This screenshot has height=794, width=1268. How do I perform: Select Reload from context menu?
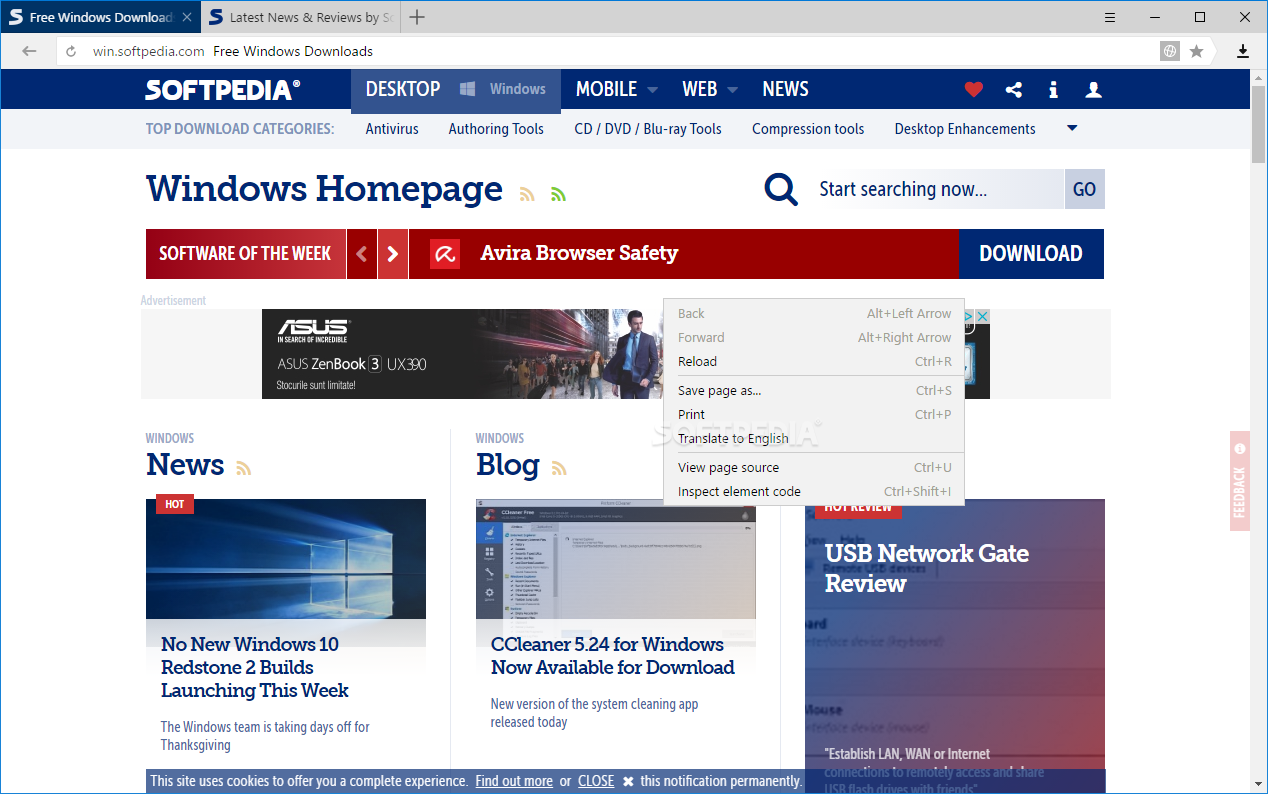[x=814, y=362]
